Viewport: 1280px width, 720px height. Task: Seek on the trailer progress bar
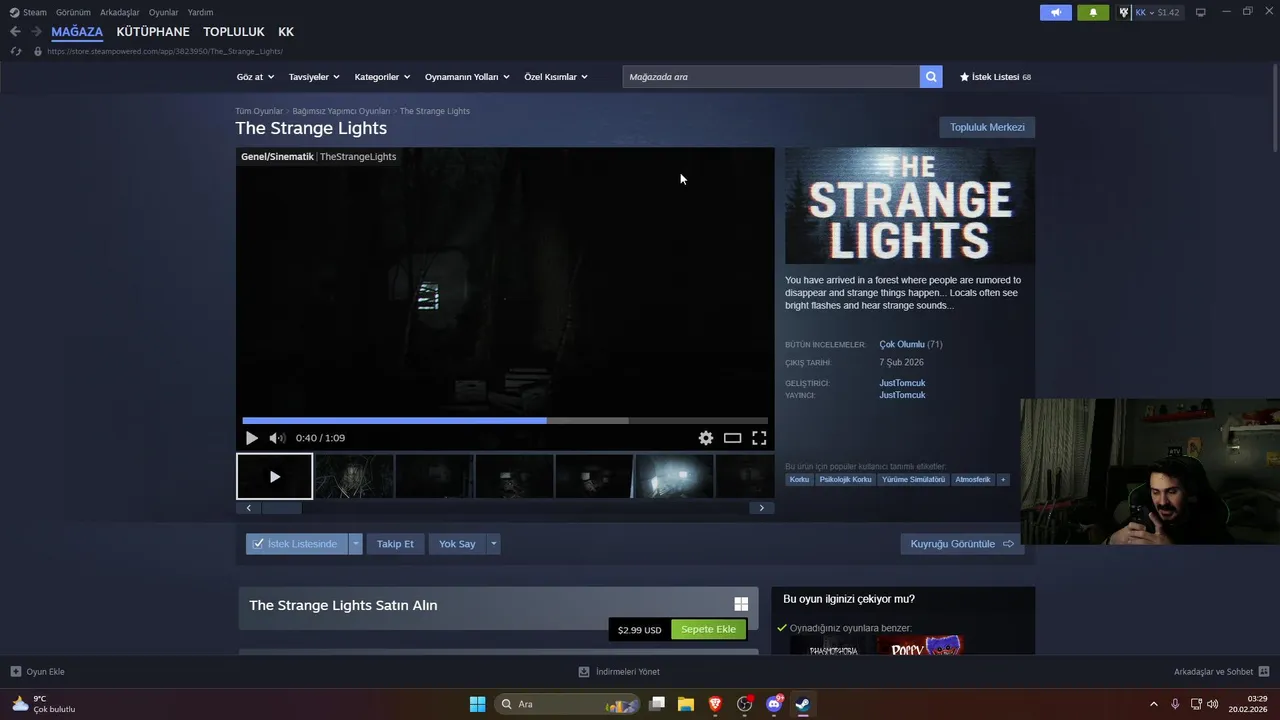coord(505,421)
